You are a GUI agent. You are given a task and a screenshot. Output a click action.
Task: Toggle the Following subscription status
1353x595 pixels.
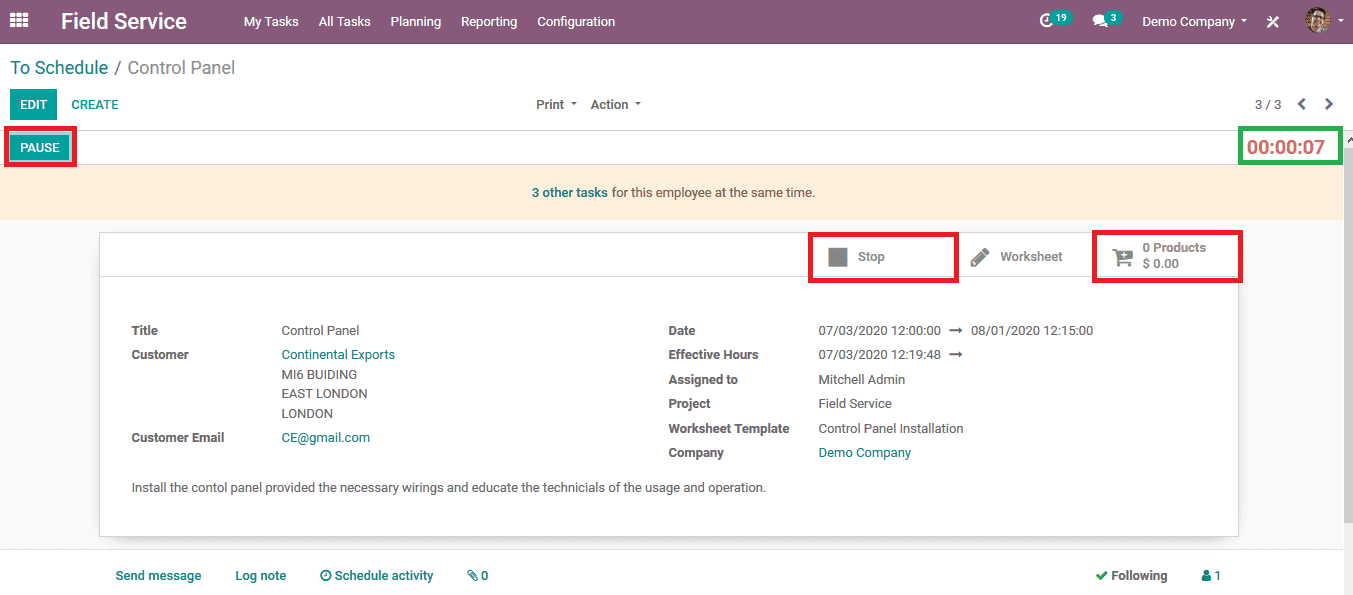coord(1131,576)
